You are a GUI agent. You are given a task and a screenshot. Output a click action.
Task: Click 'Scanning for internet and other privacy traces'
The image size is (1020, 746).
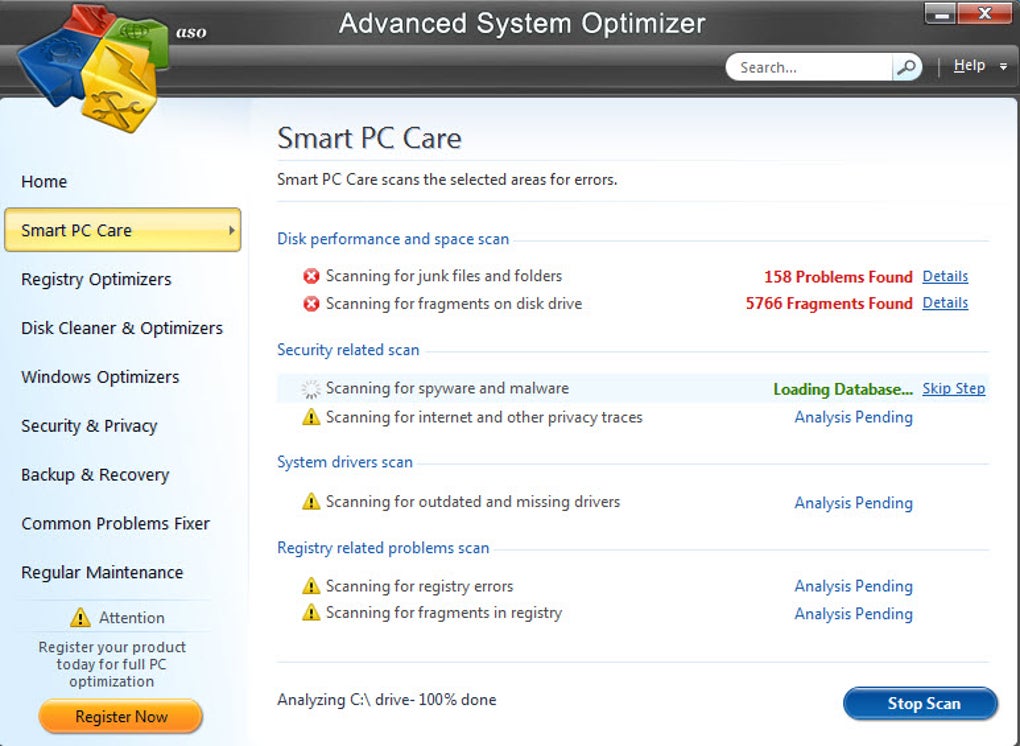click(x=484, y=417)
